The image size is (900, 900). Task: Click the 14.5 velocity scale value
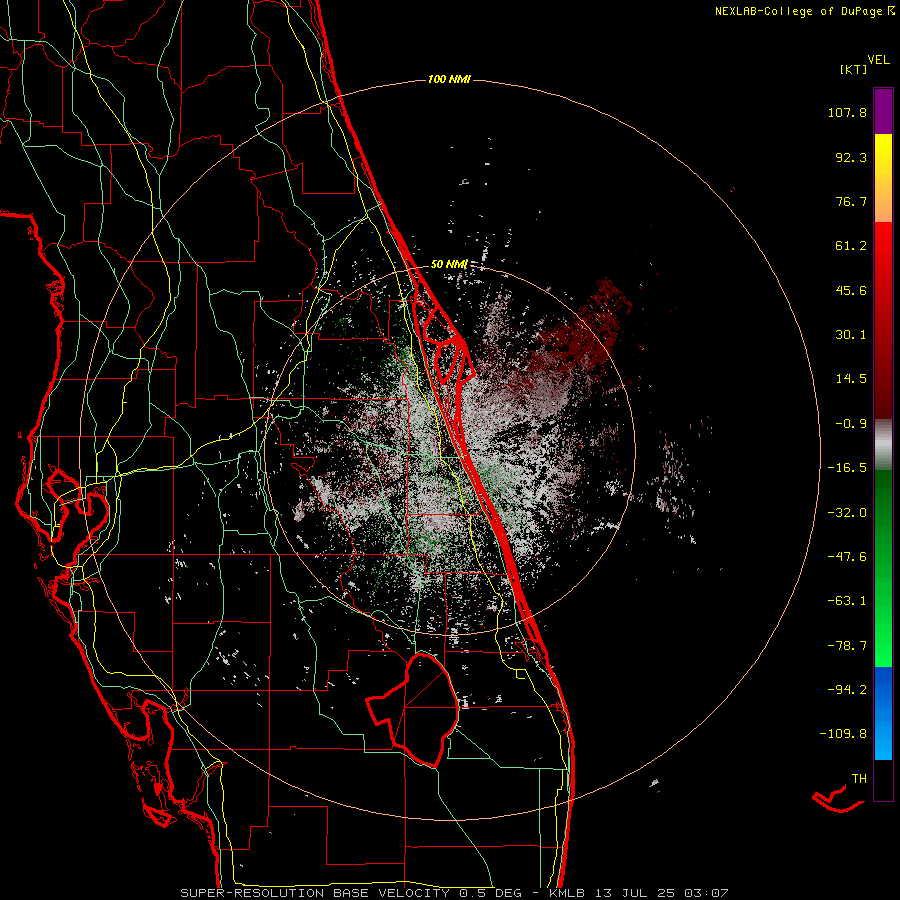[851, 379]
